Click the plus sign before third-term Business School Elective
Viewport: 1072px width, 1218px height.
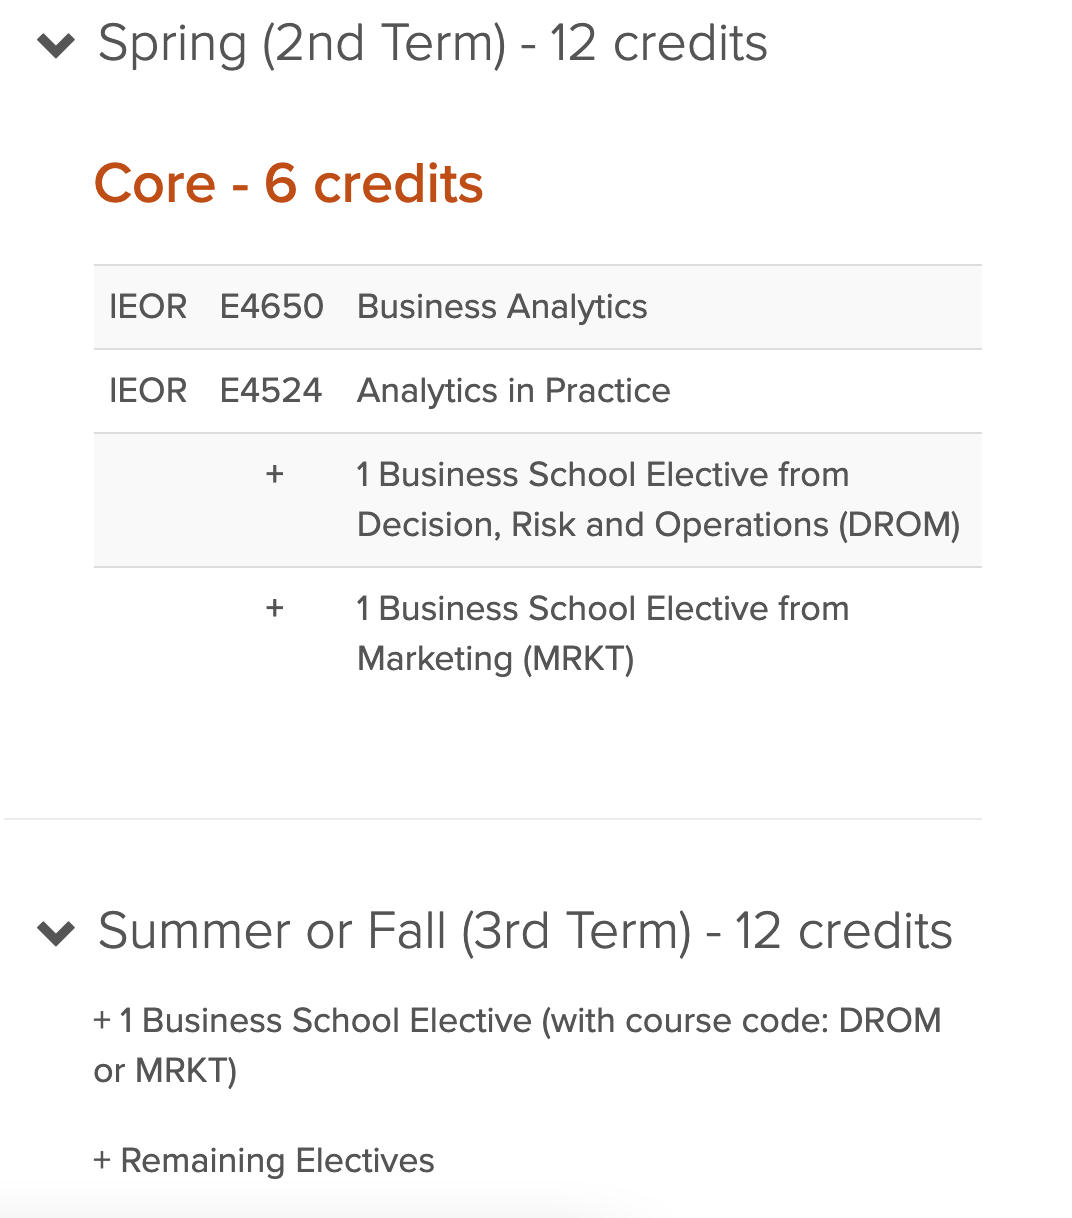coord(102,1021)
